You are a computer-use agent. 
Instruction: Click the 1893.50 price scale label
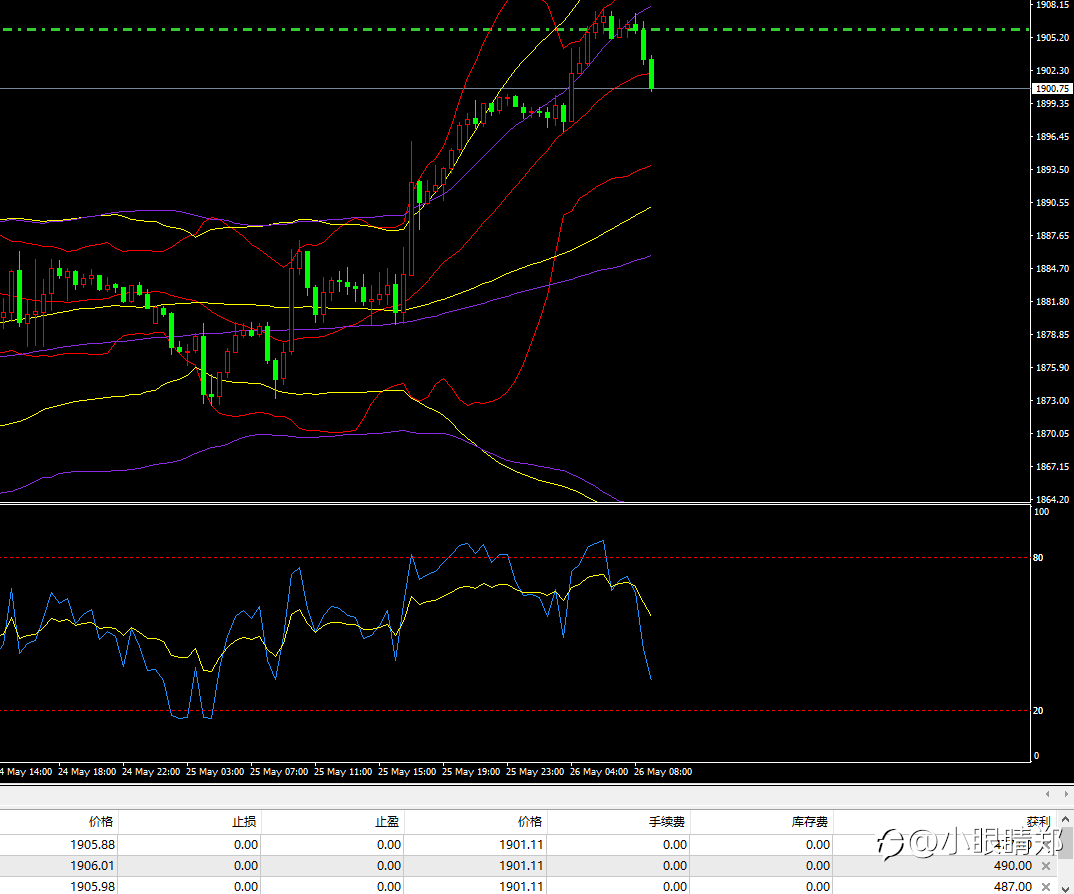point(1052,169)
